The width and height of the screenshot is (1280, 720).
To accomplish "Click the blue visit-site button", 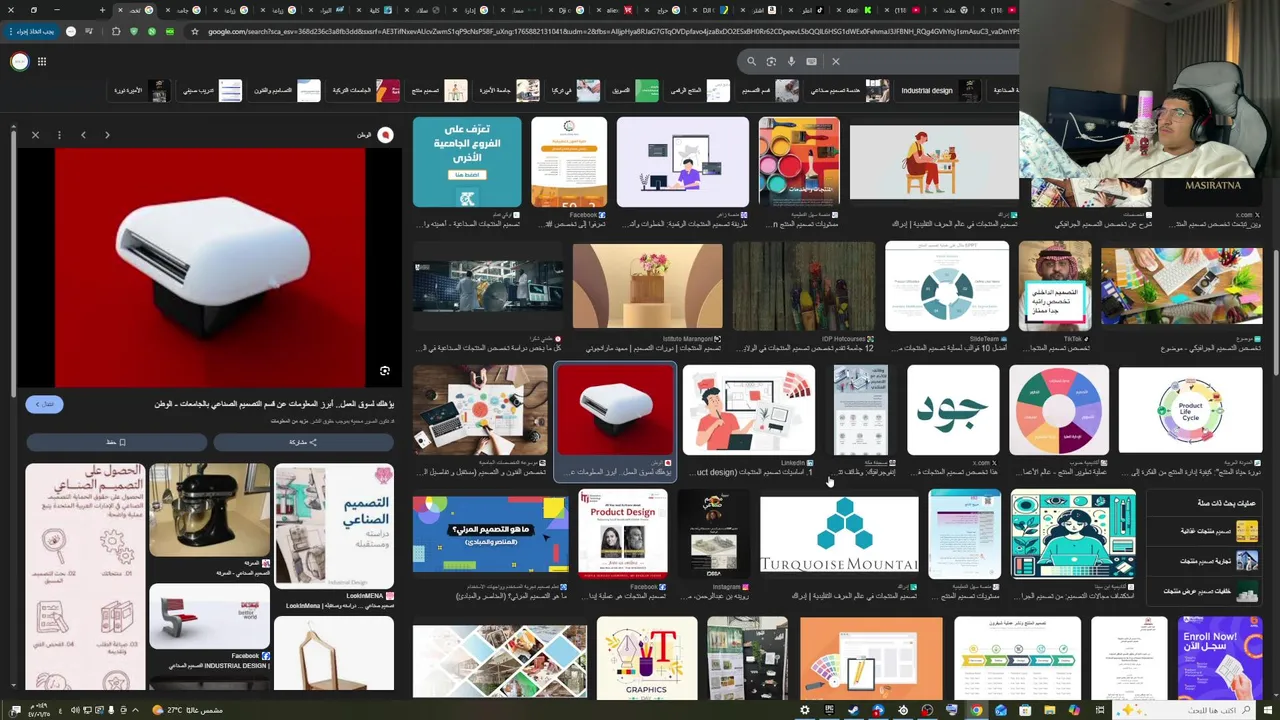I will [44, 404].
